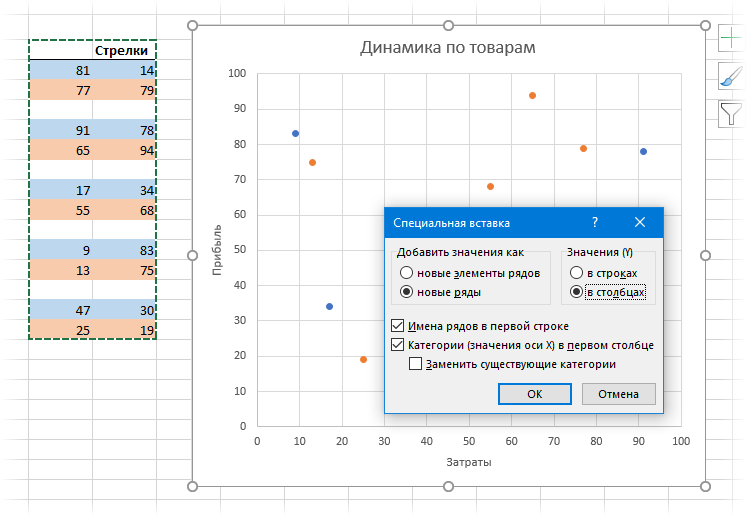
Task: Enable 'Заменить существующие категории' checkbox
Action: (513, 364)
